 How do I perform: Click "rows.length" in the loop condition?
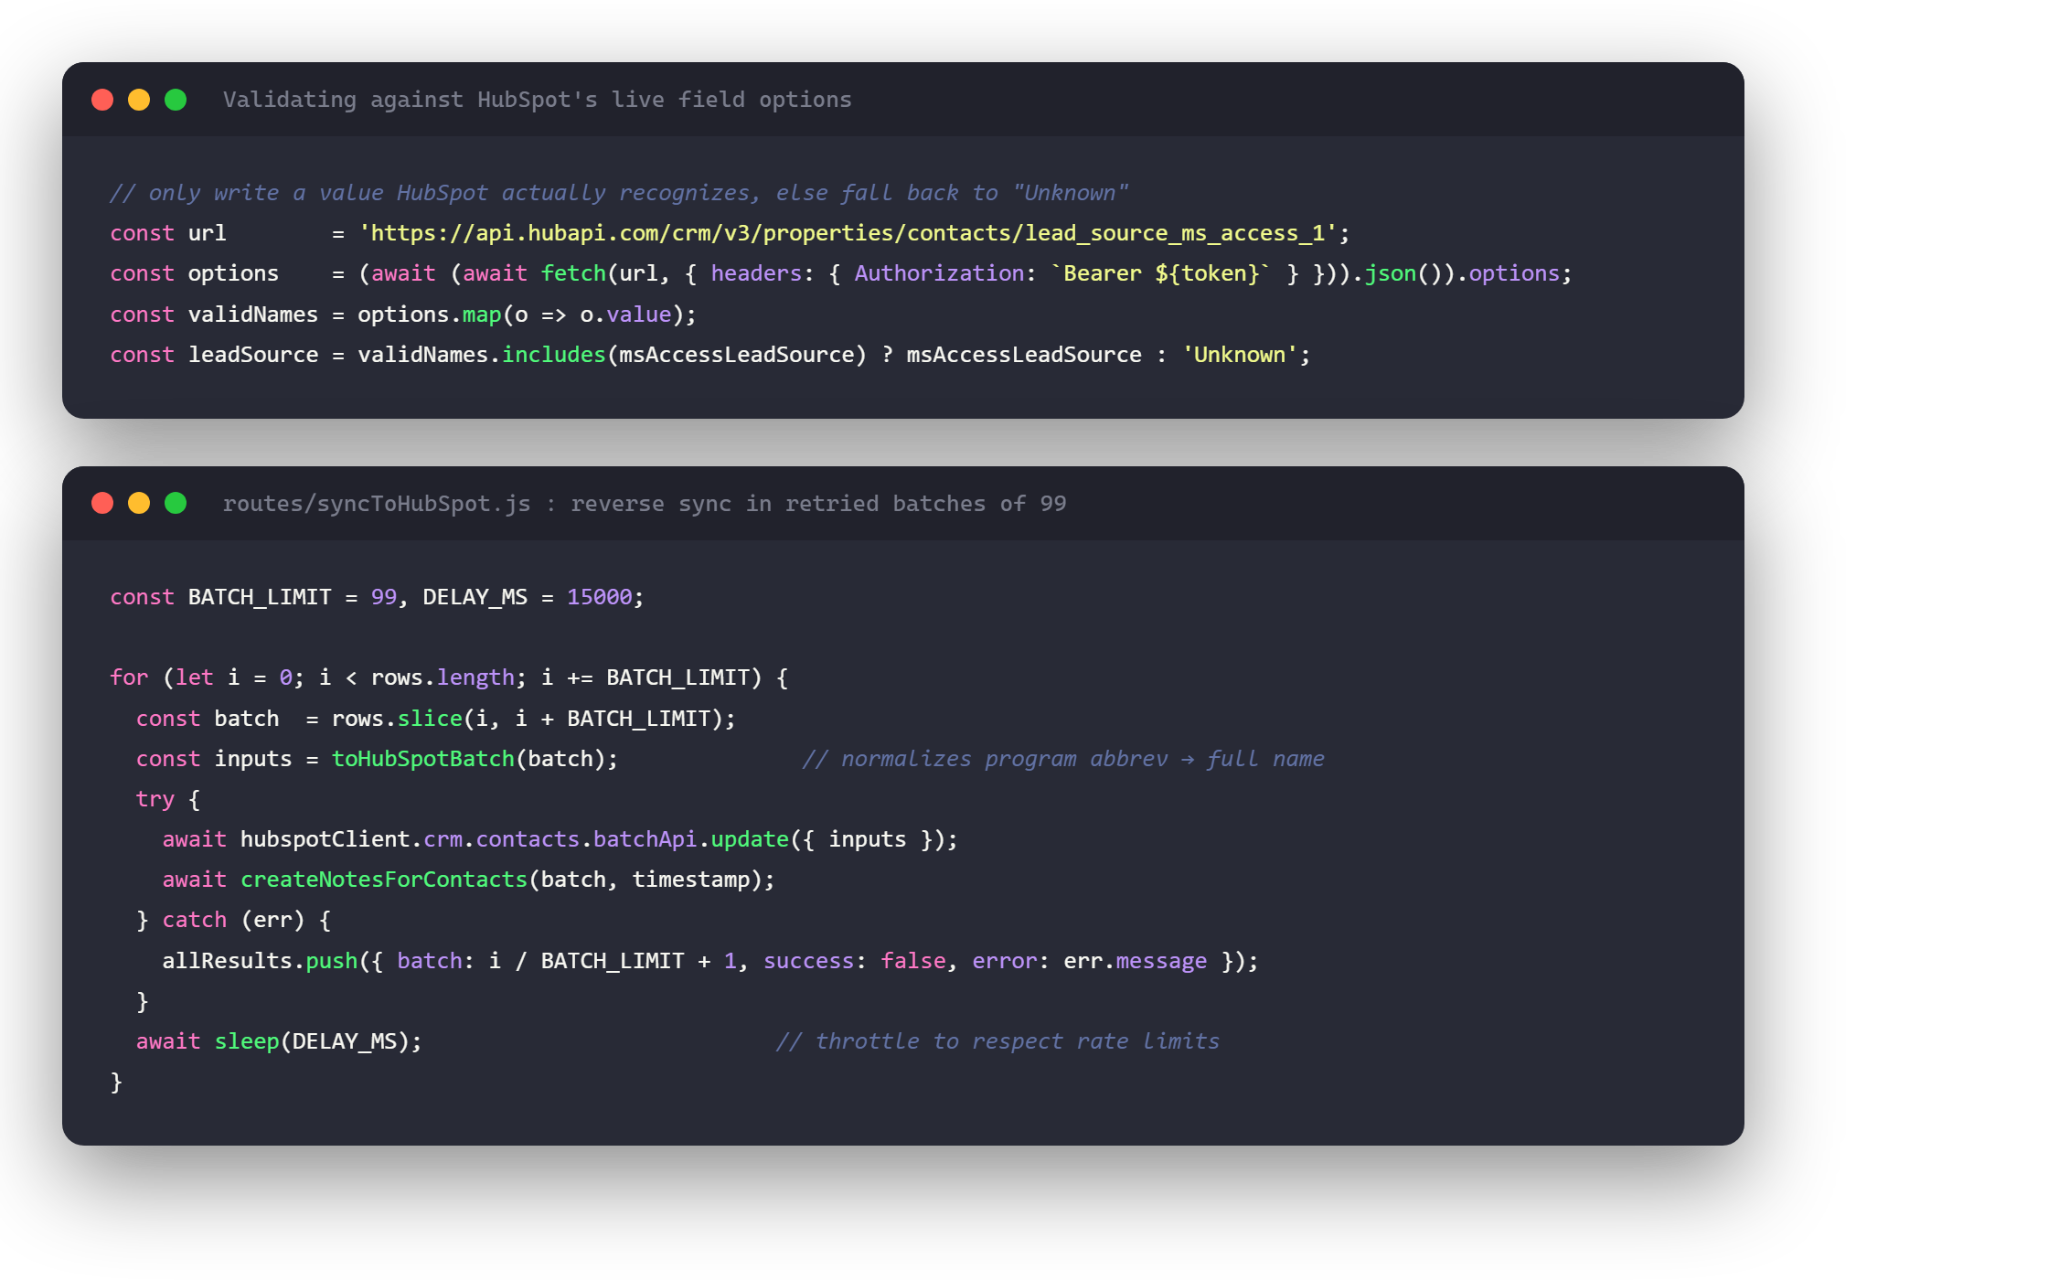pos(442,678)
